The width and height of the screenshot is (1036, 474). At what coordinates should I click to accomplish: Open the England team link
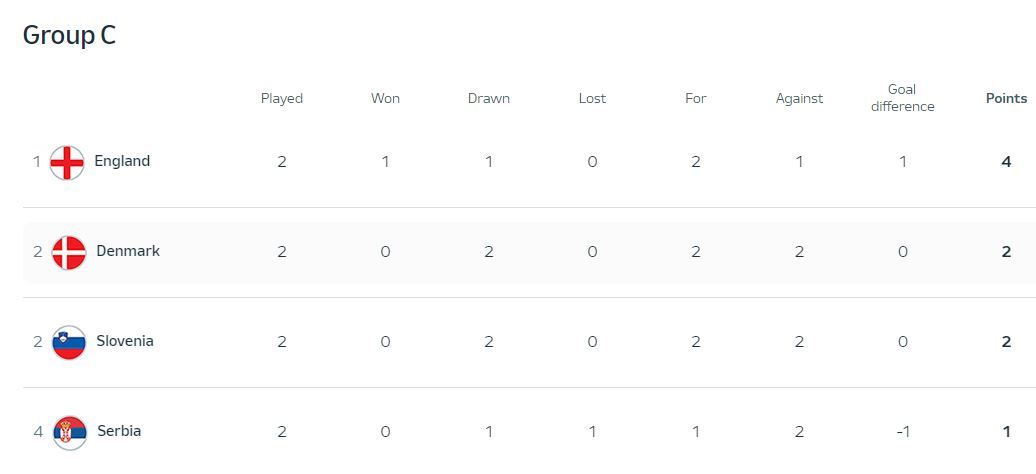122,161
